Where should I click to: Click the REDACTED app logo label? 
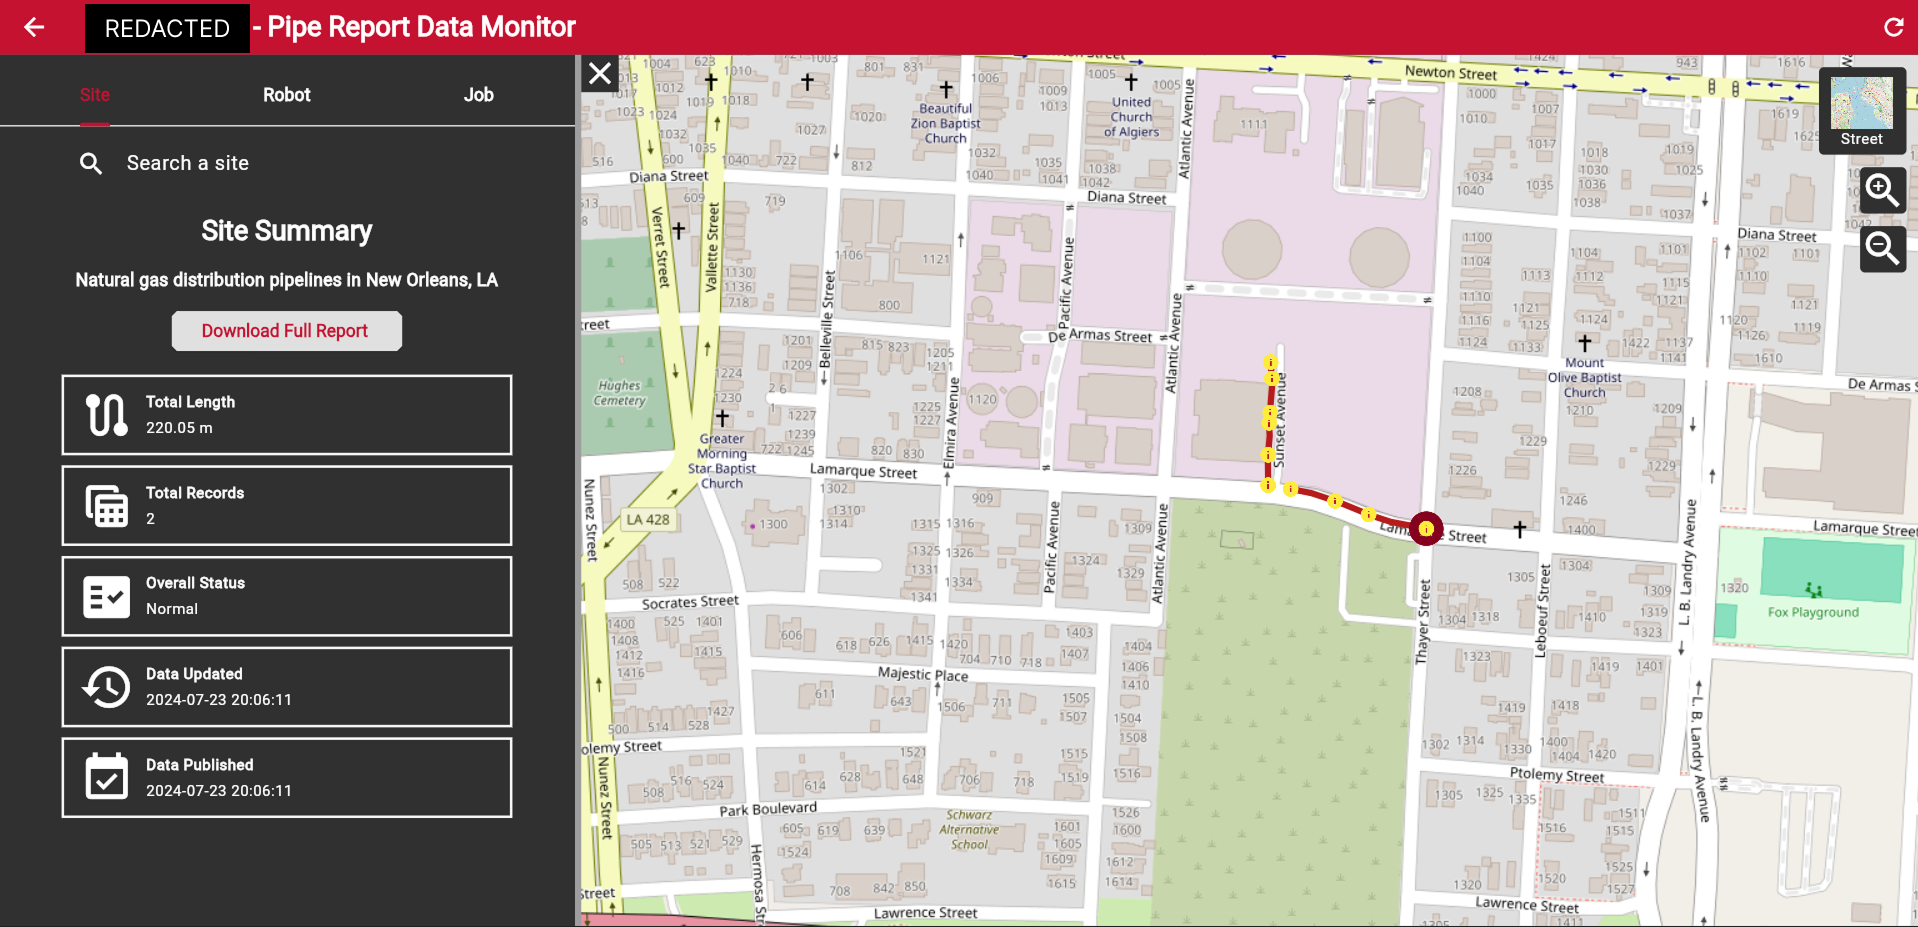pos(167,28)
